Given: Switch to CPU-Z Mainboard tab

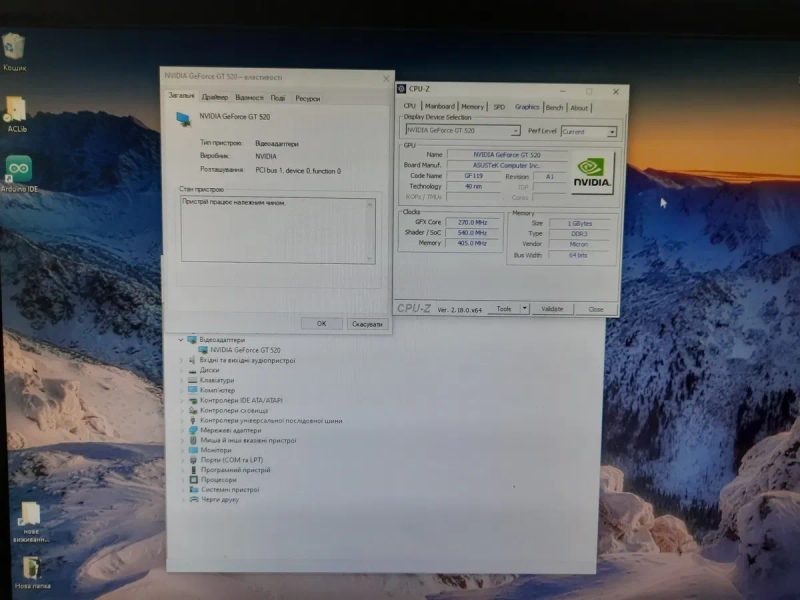Looking at the screenshot, I should (x=440, y=106).
